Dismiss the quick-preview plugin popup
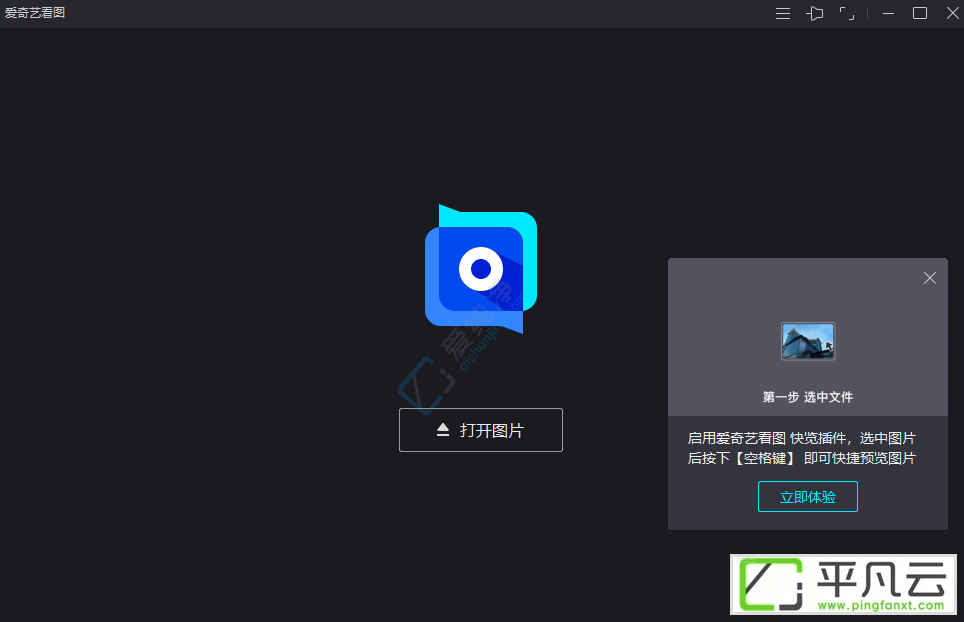The height and width of the screenshot is (622, 964). pyautogui.click(x=930, y=278)
